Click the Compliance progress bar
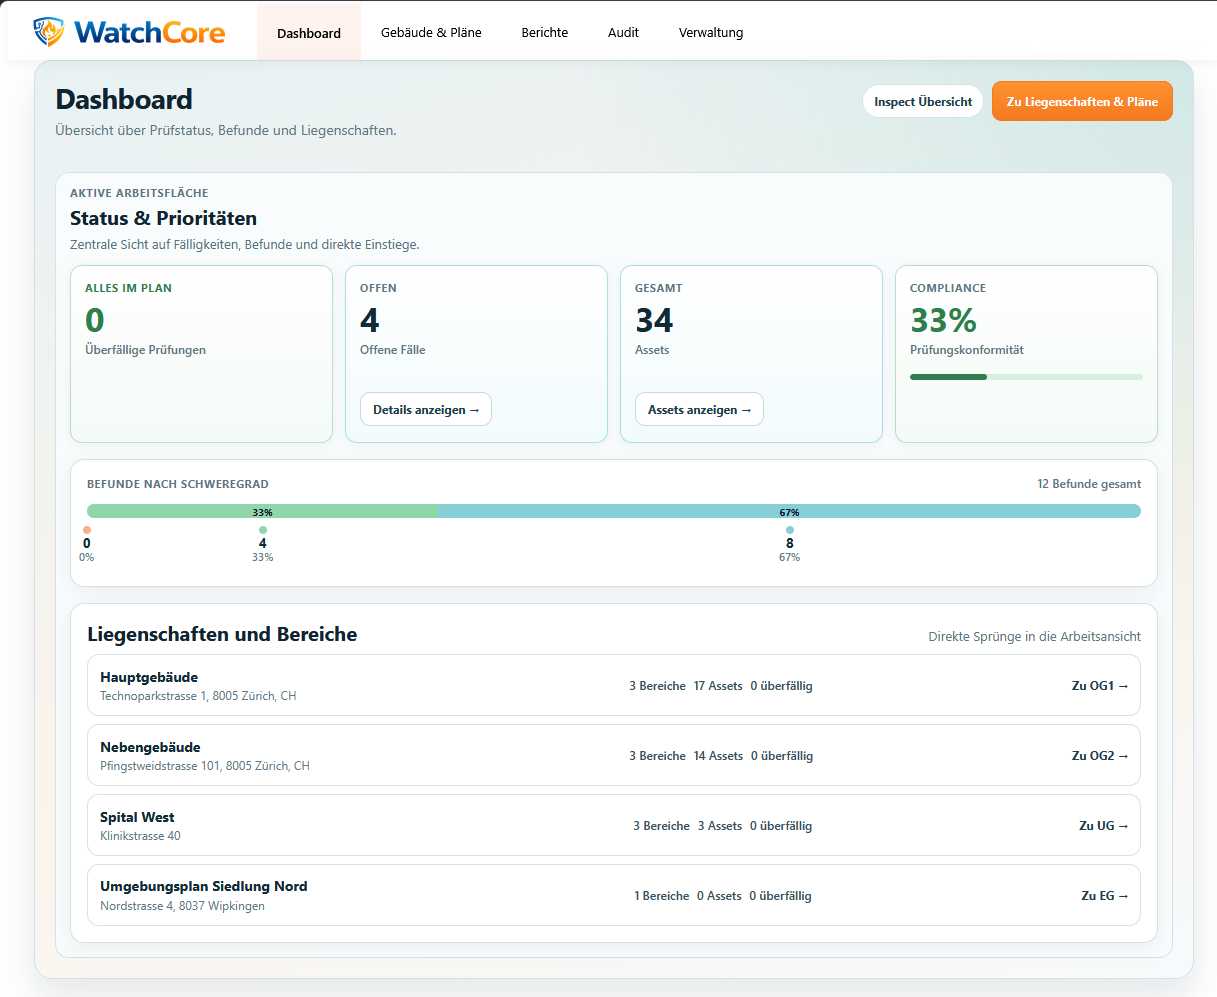The width and height of the screenshot is (1217, 997). pos(1025,377)
